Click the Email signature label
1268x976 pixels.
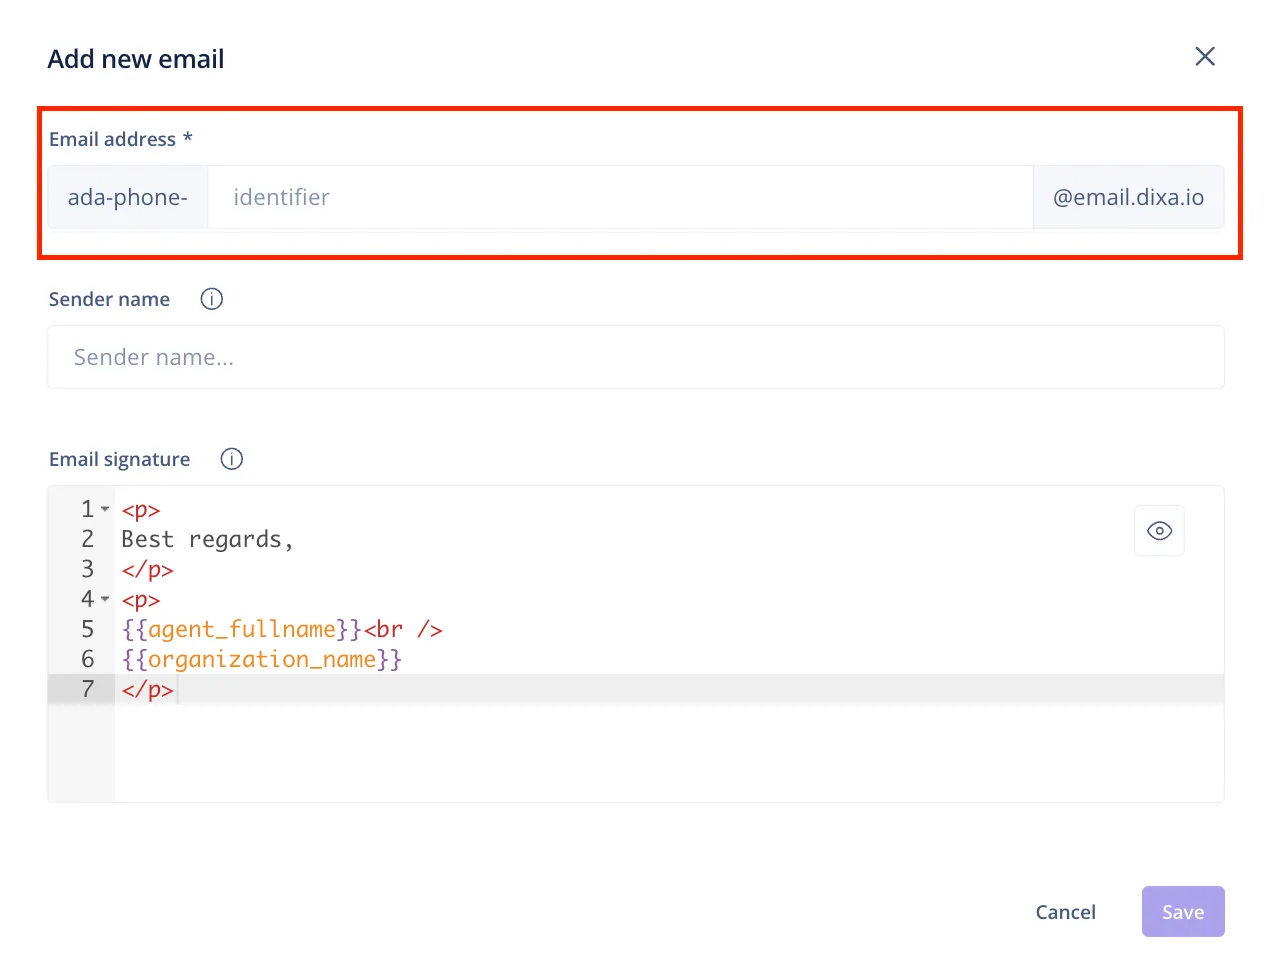[x=119, y=459]
